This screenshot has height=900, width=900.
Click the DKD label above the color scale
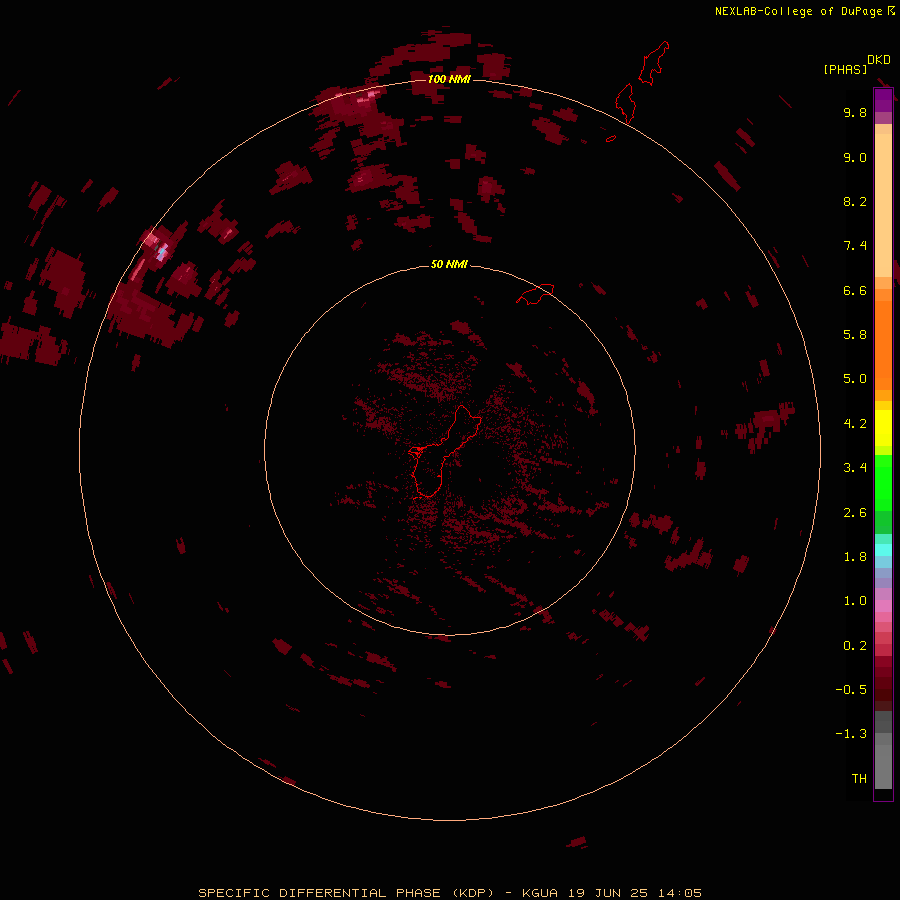tap(879, 59)
